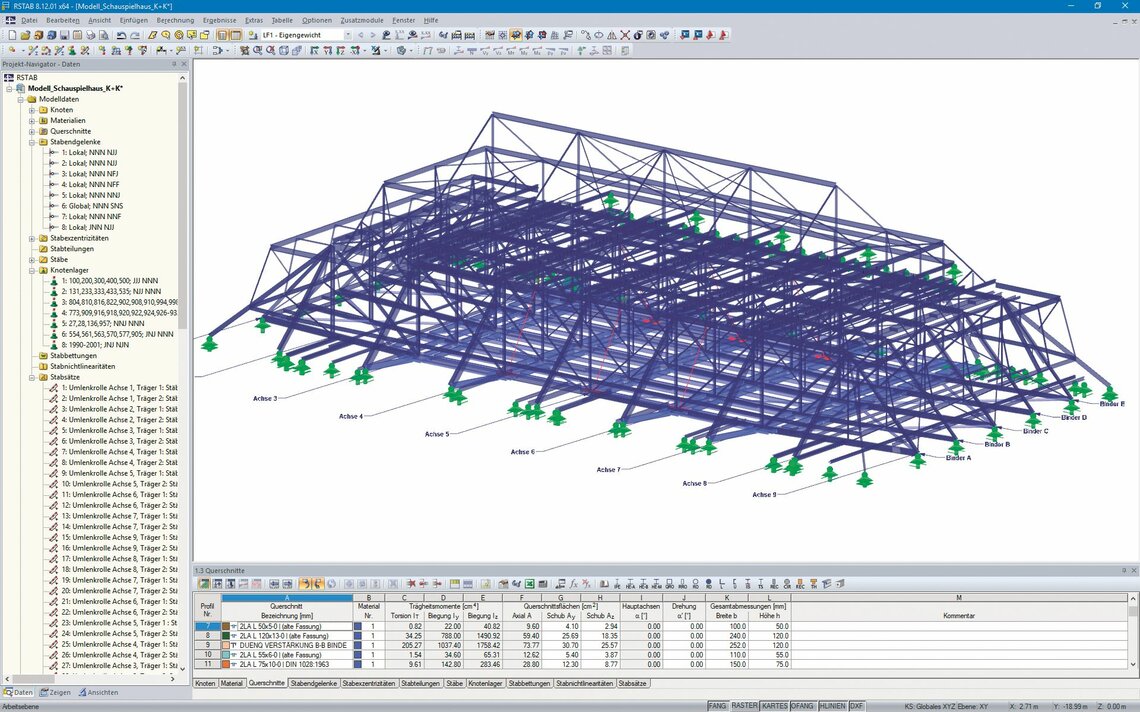This screenshot has width=1140, height=712.
Task: Expand the Stabexzentrizitäten tree node
Action: click(x=32, y=239)
